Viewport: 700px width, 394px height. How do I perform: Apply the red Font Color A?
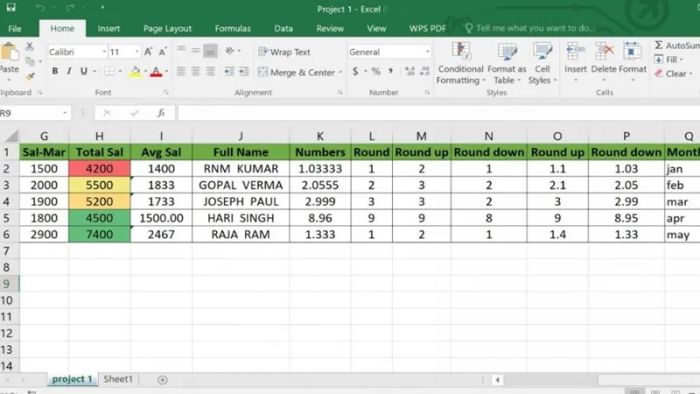pos(156,71)
